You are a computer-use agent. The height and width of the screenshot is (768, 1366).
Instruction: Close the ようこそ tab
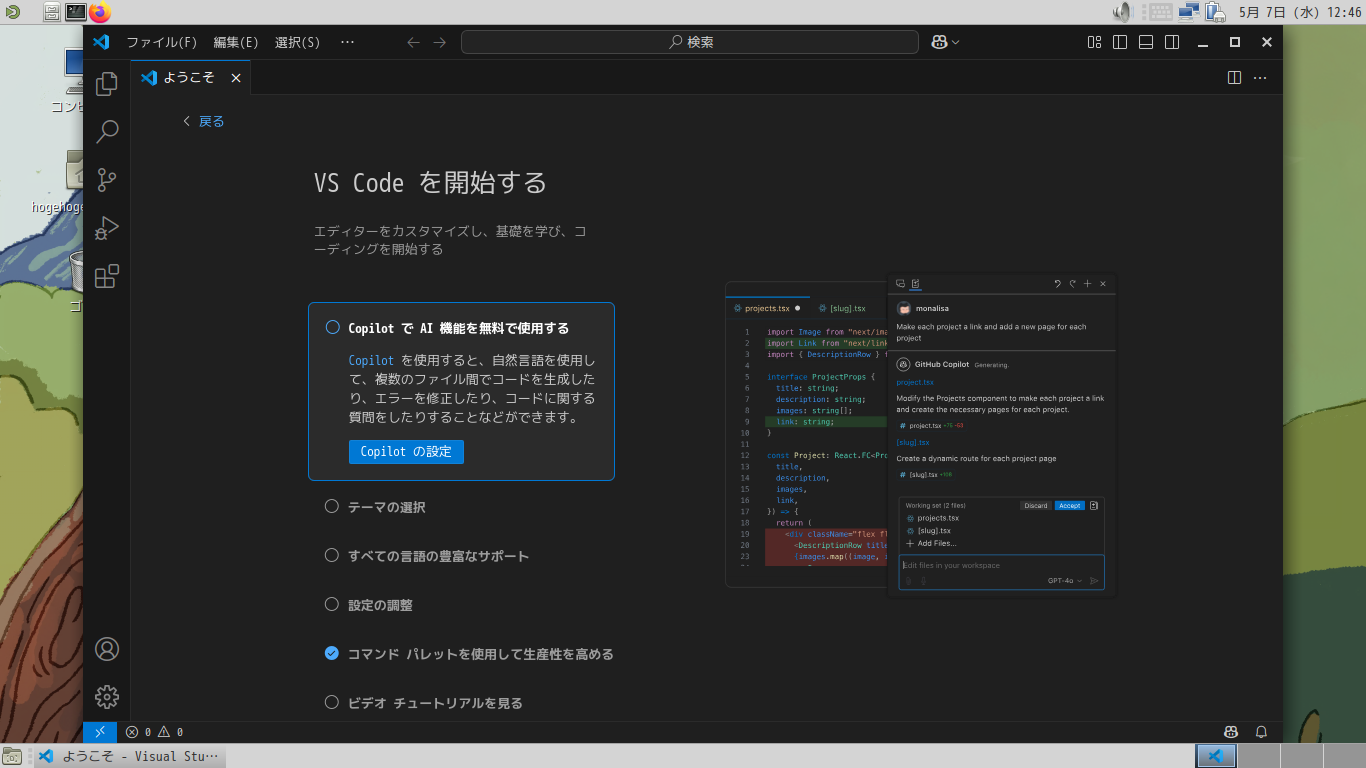pyautogui.click(x=236, y=77)
